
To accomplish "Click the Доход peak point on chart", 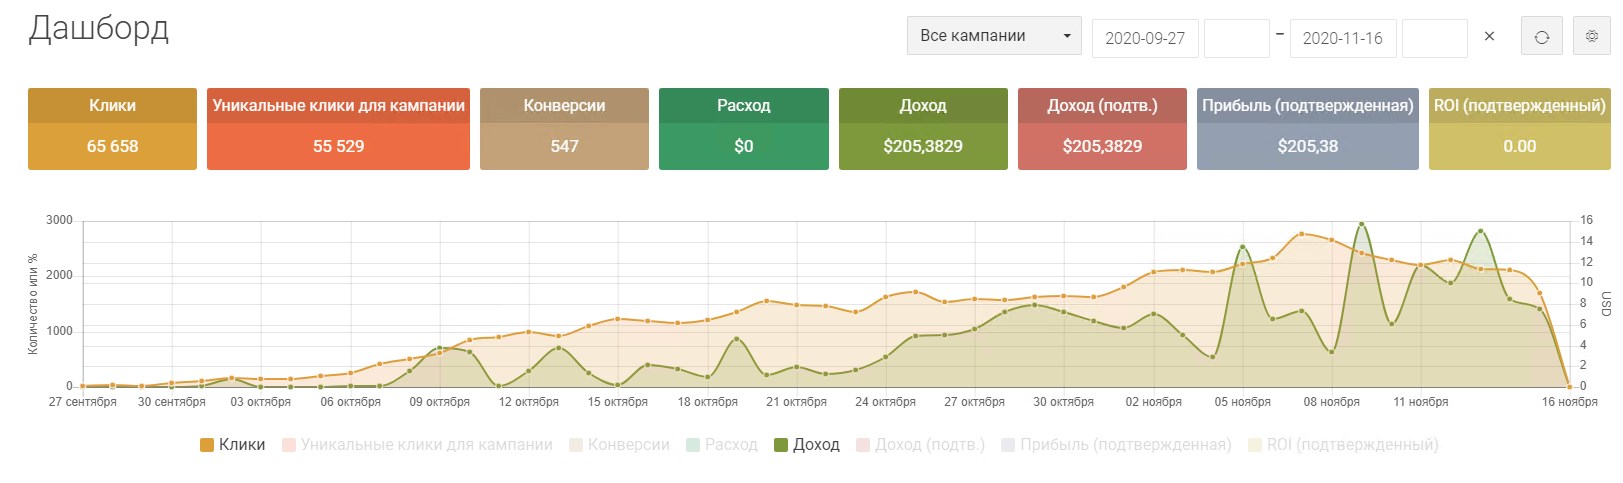I will [x=1361, y=224].
